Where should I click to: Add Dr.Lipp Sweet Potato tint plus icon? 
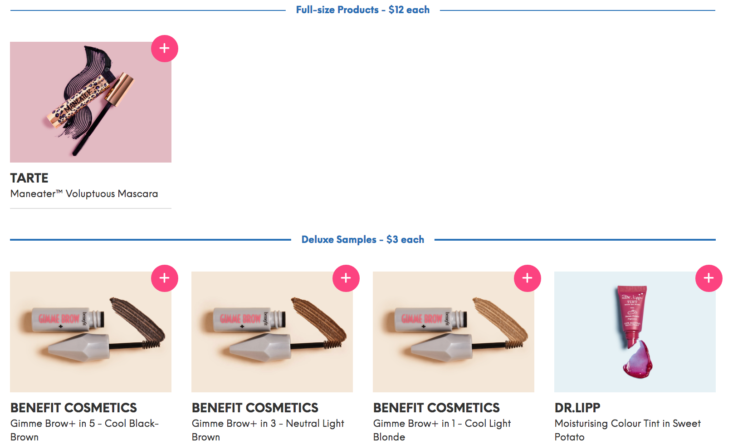pos(709,279)
